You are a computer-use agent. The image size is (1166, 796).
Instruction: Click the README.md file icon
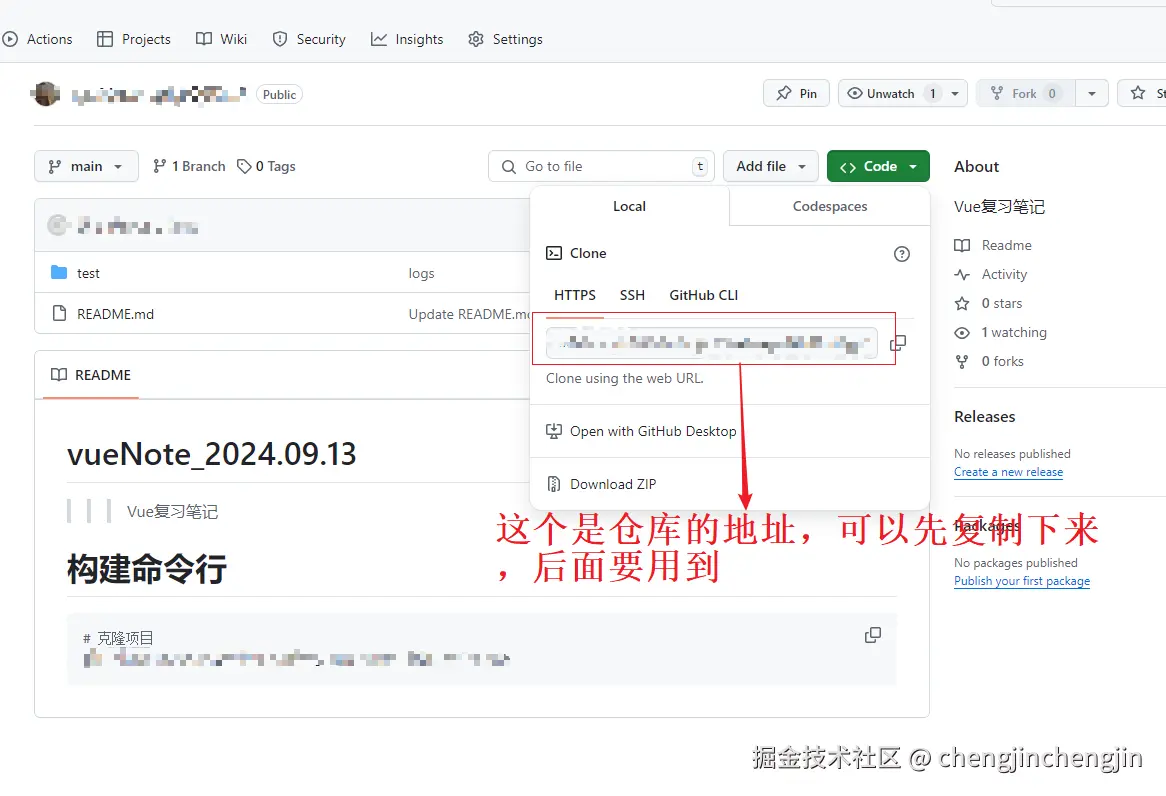tap(59, 313)
